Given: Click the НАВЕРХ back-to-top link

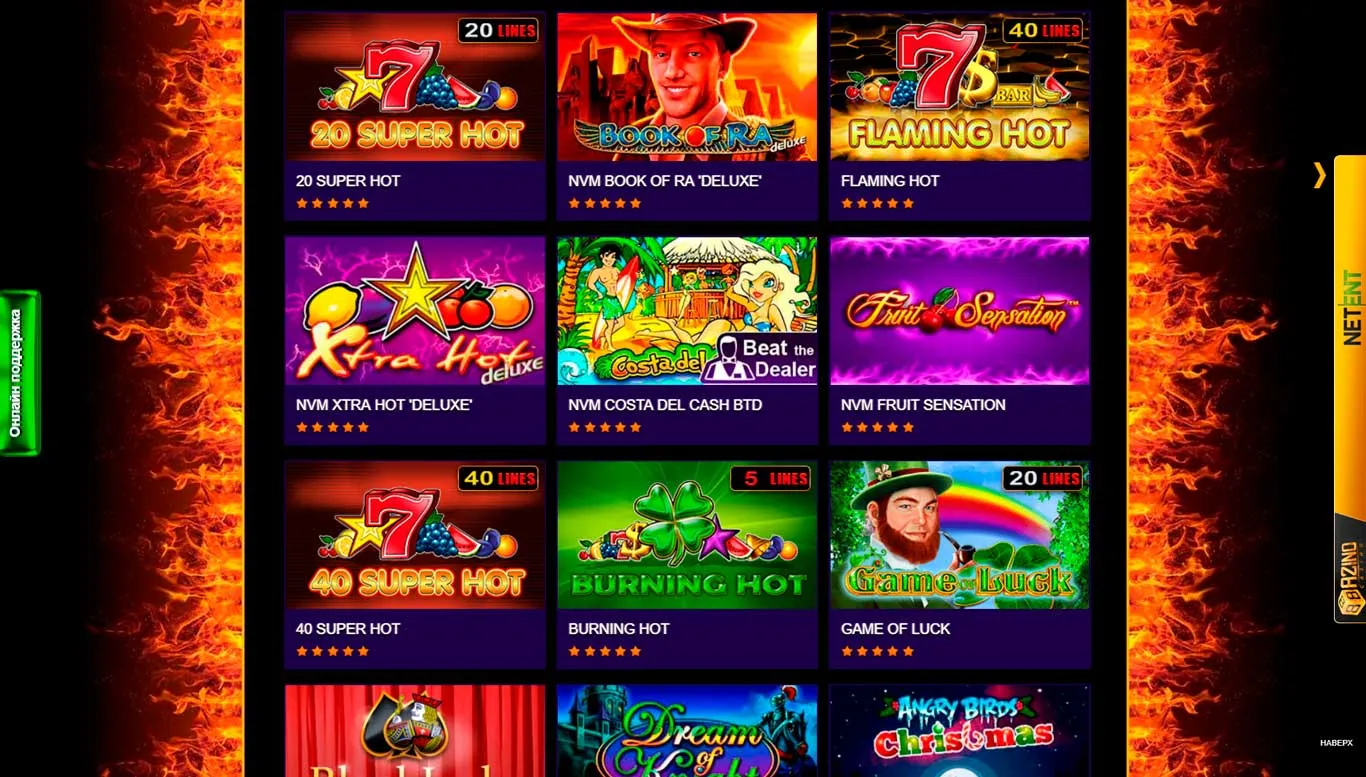Looking at the screenshot, I should [1336, 743].
